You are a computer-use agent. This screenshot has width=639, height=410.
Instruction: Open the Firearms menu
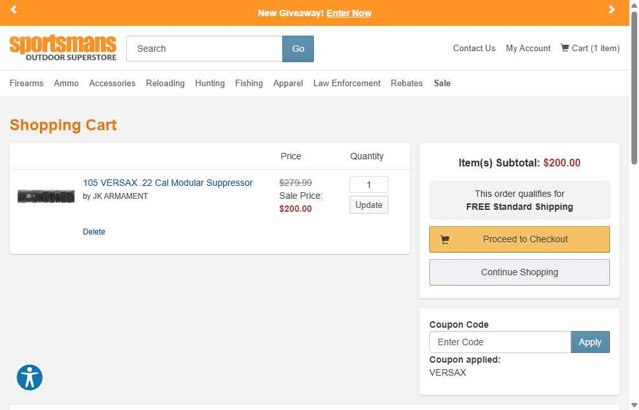coord(27,83)
